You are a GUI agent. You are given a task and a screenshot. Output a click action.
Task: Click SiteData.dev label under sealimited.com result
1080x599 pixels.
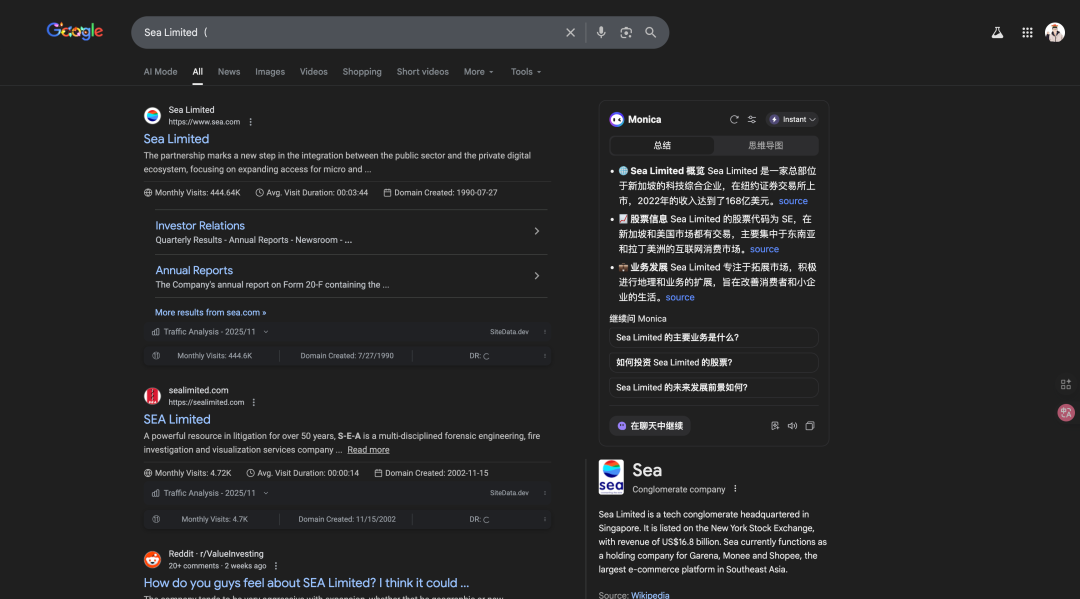[509, 493]
